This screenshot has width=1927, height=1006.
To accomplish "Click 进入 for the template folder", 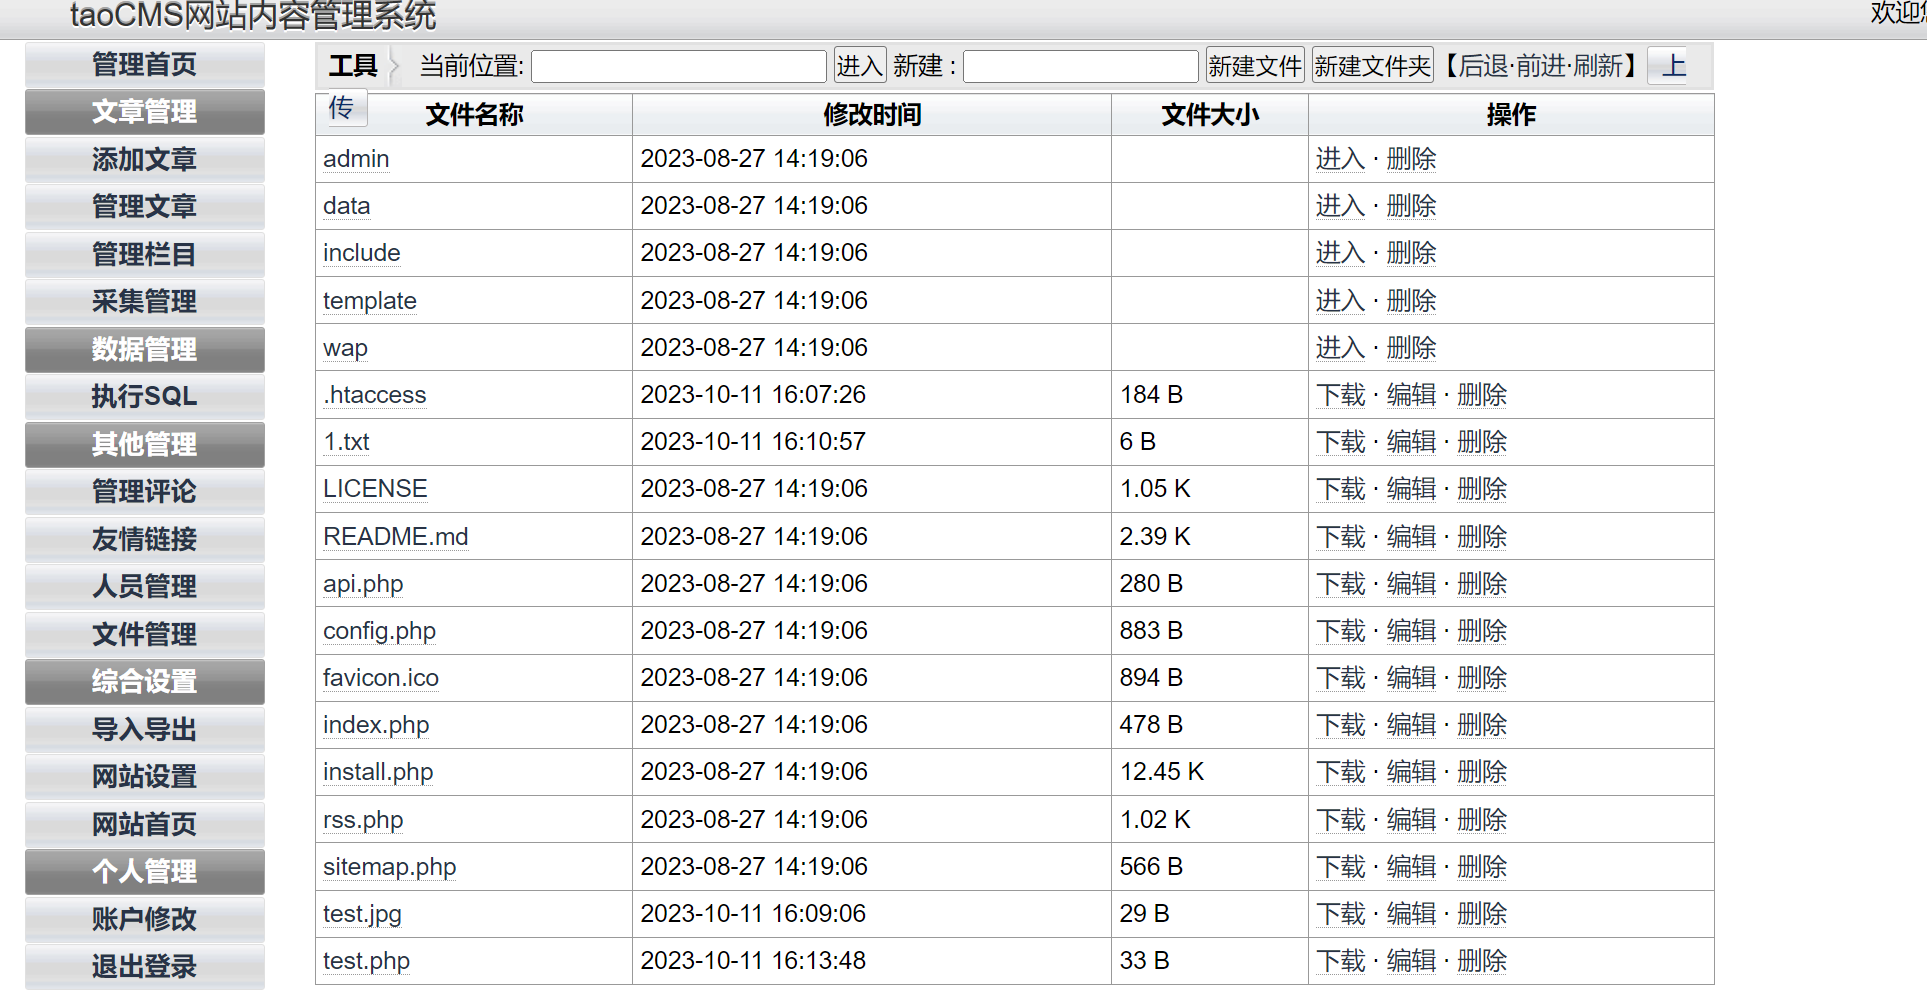I will (1340, 301).
